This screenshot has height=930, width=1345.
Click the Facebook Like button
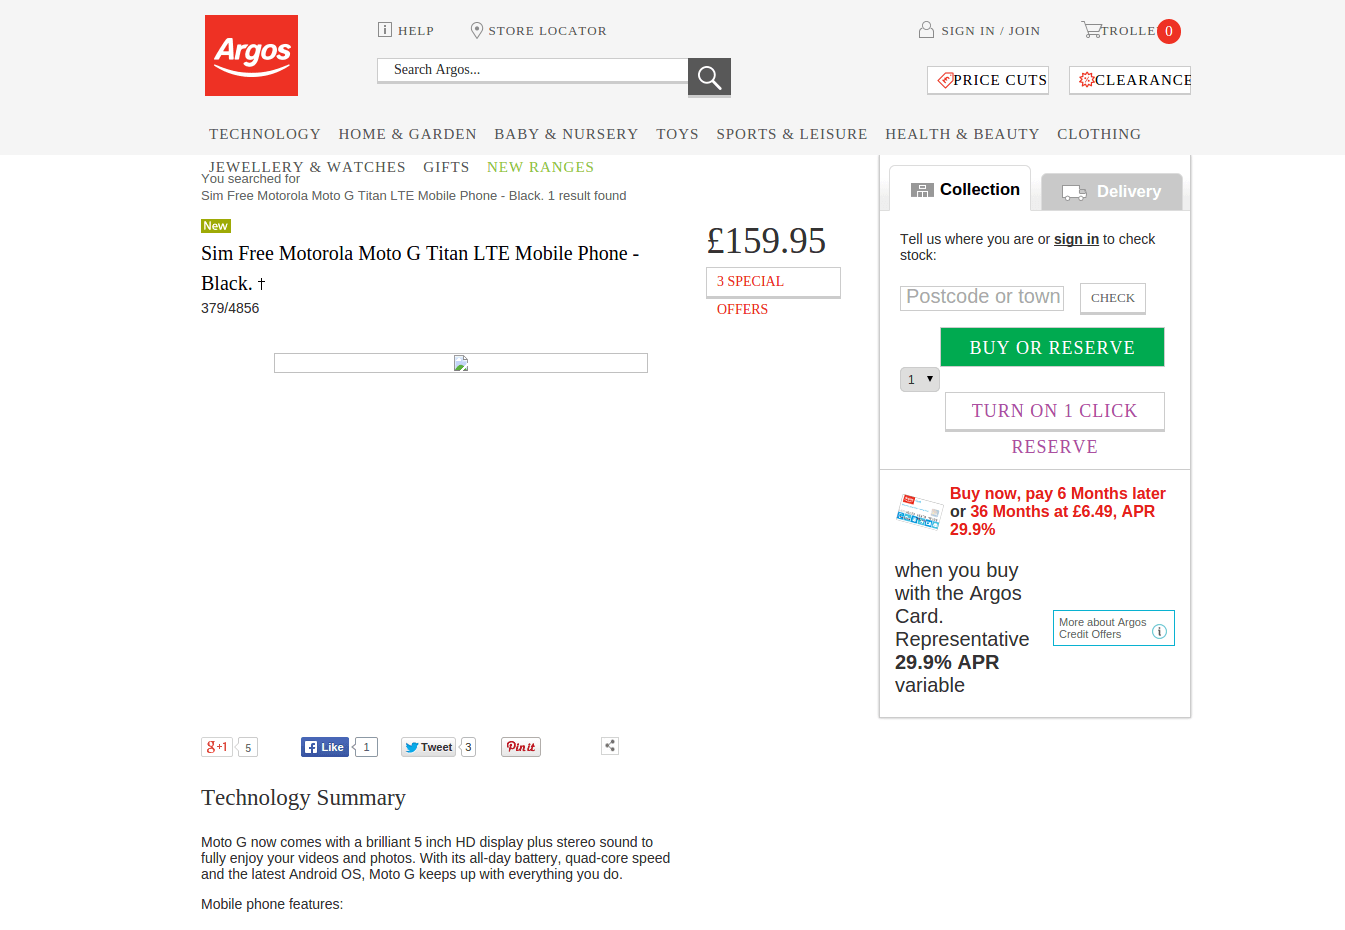point(325,747)
